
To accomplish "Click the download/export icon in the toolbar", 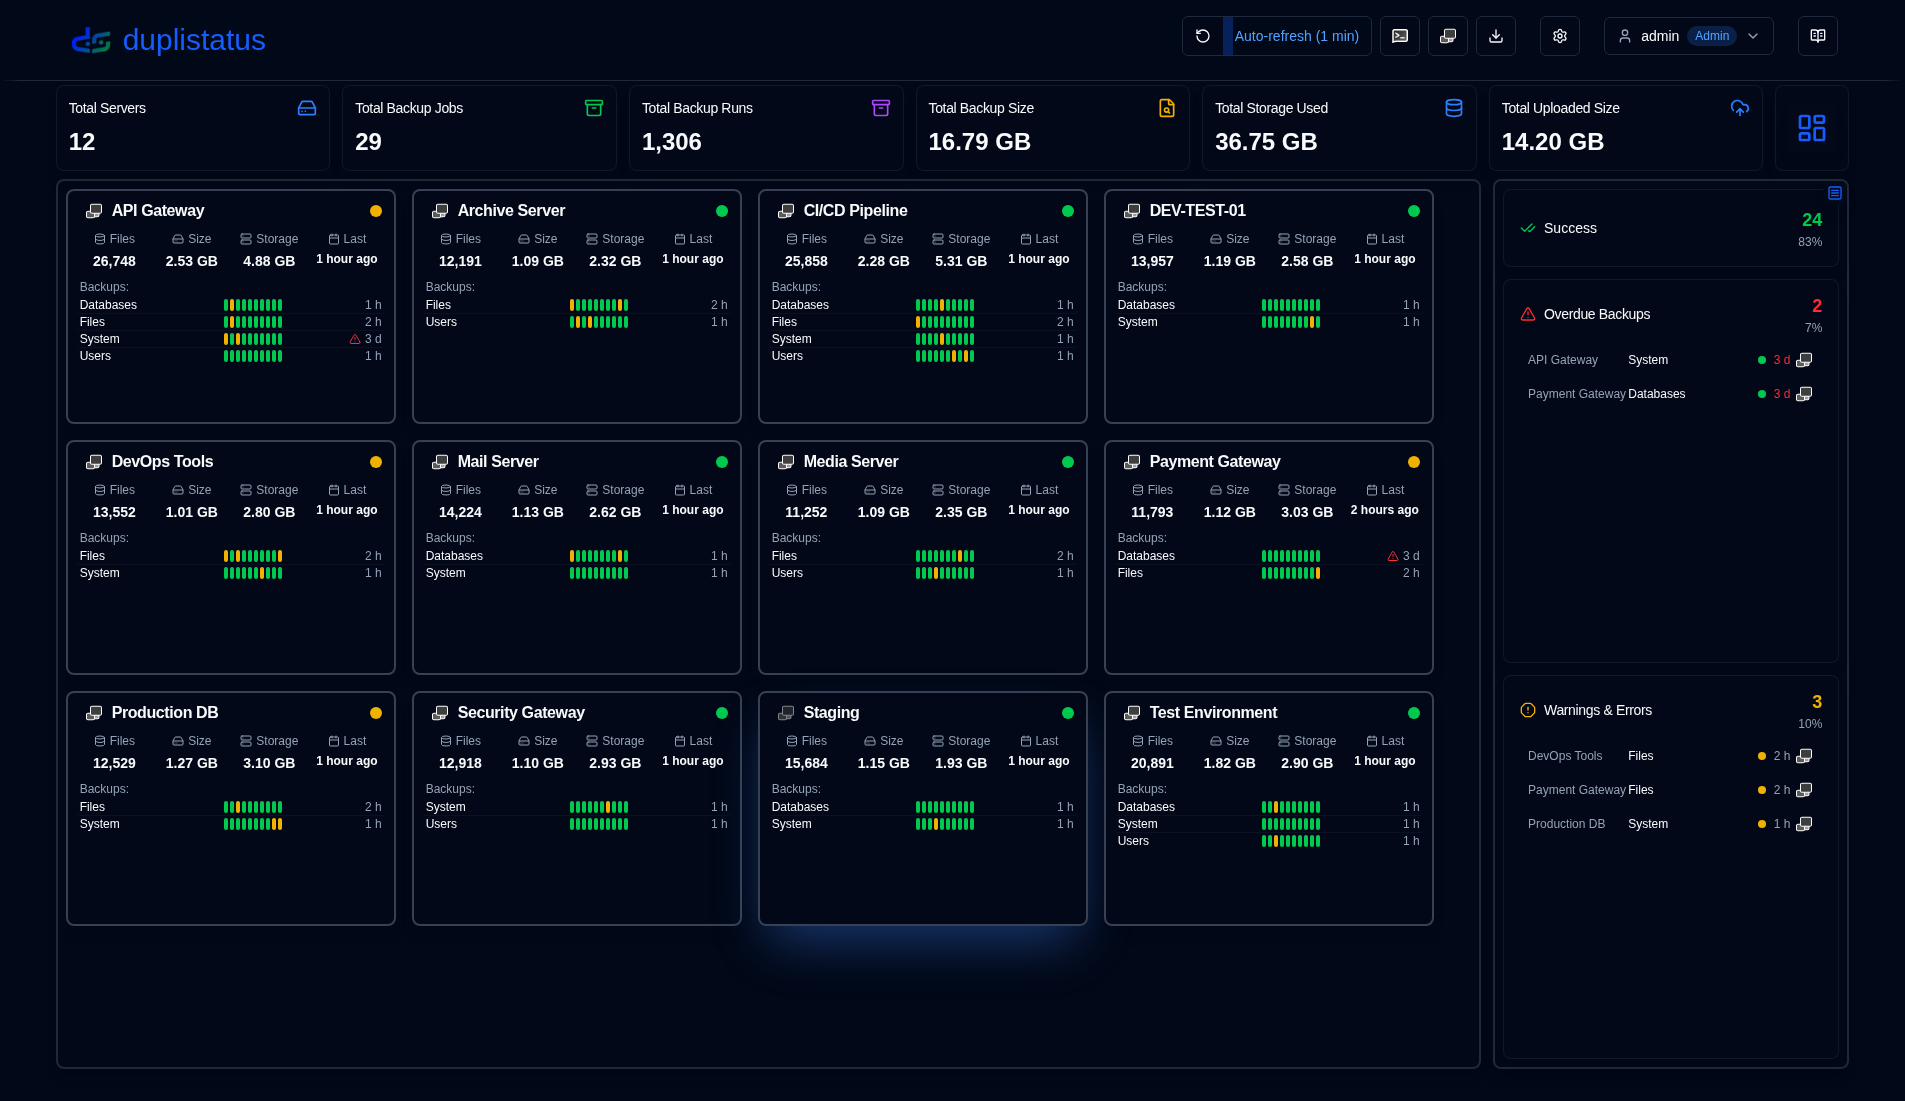I will coord(1496,35).
